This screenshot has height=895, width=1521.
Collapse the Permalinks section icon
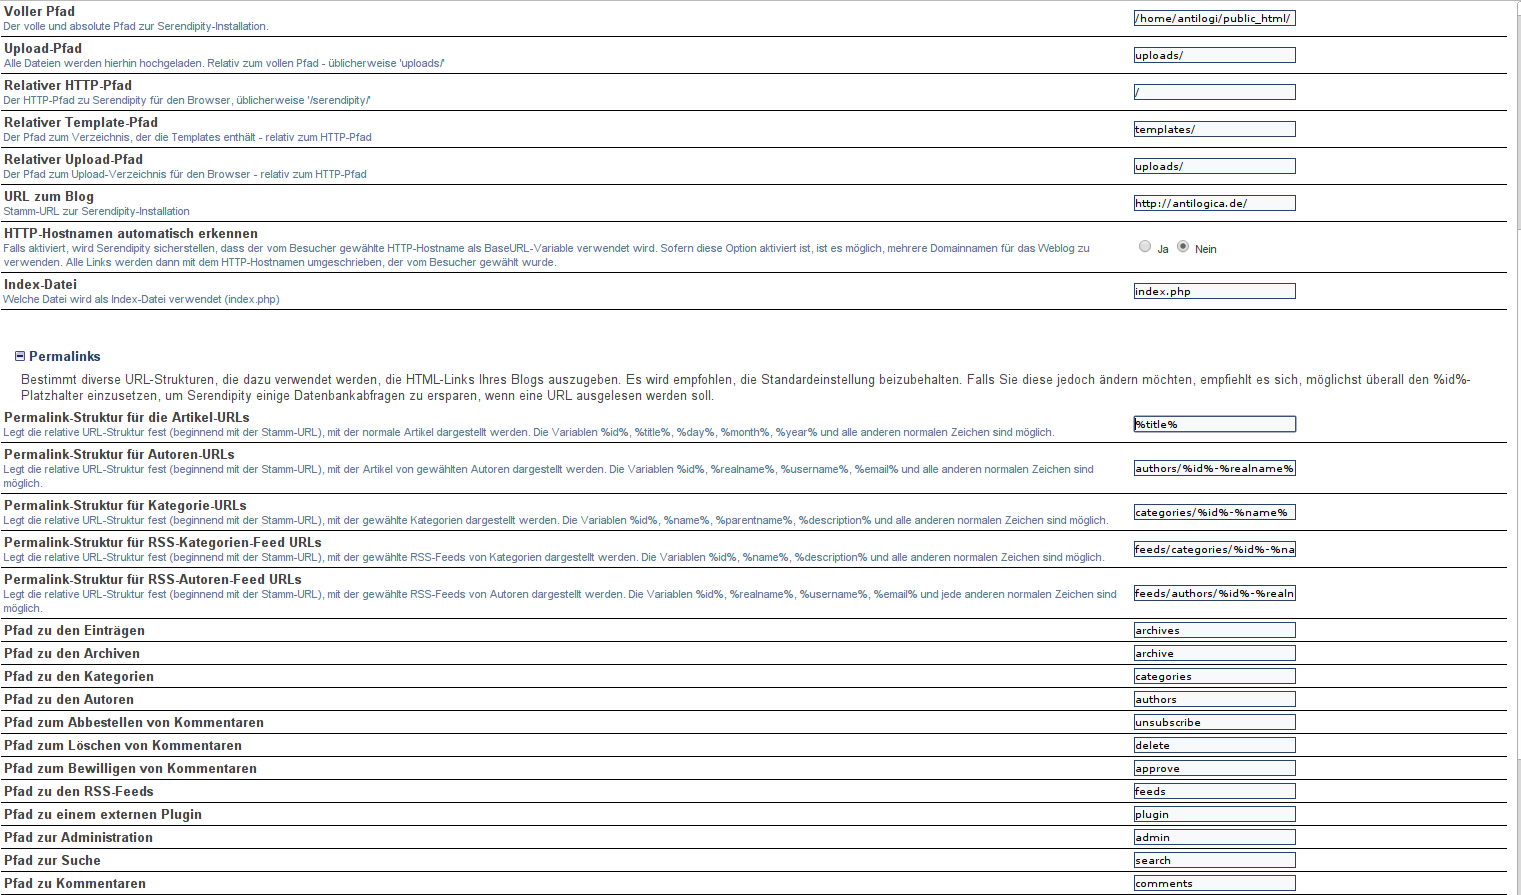click(x=20, y=356)
